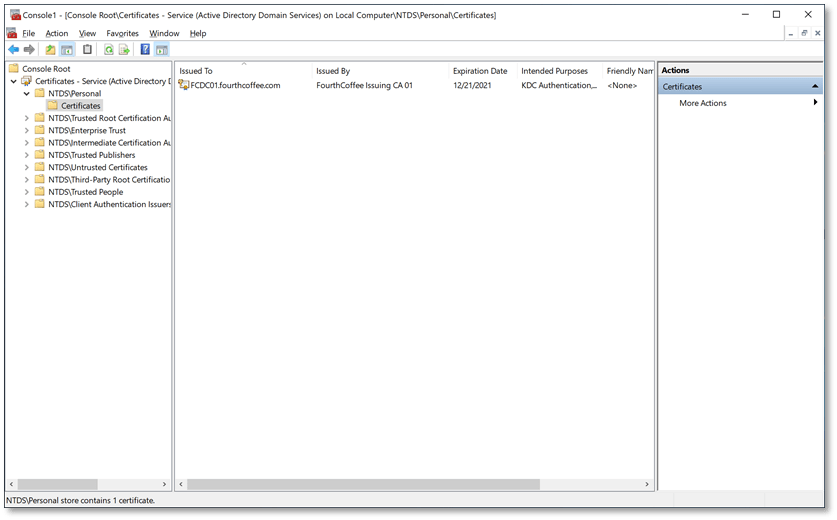
Task: Toggle Show/Hide Console Tree icon
Action: click(x=67, y=50)
